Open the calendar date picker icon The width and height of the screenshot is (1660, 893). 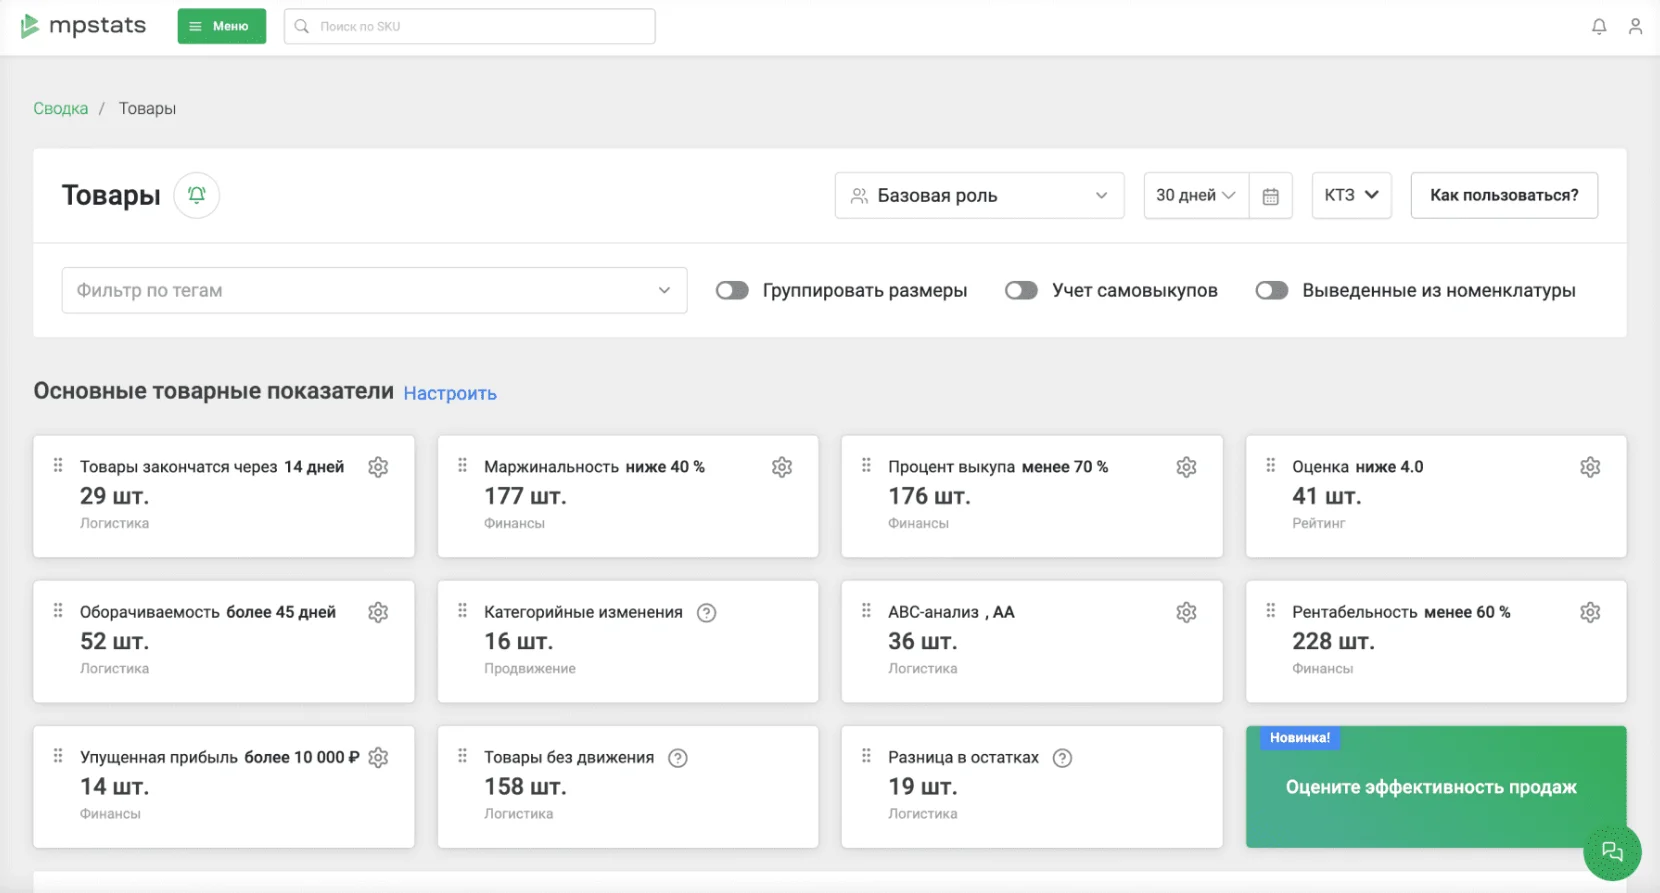point(1270,196)
